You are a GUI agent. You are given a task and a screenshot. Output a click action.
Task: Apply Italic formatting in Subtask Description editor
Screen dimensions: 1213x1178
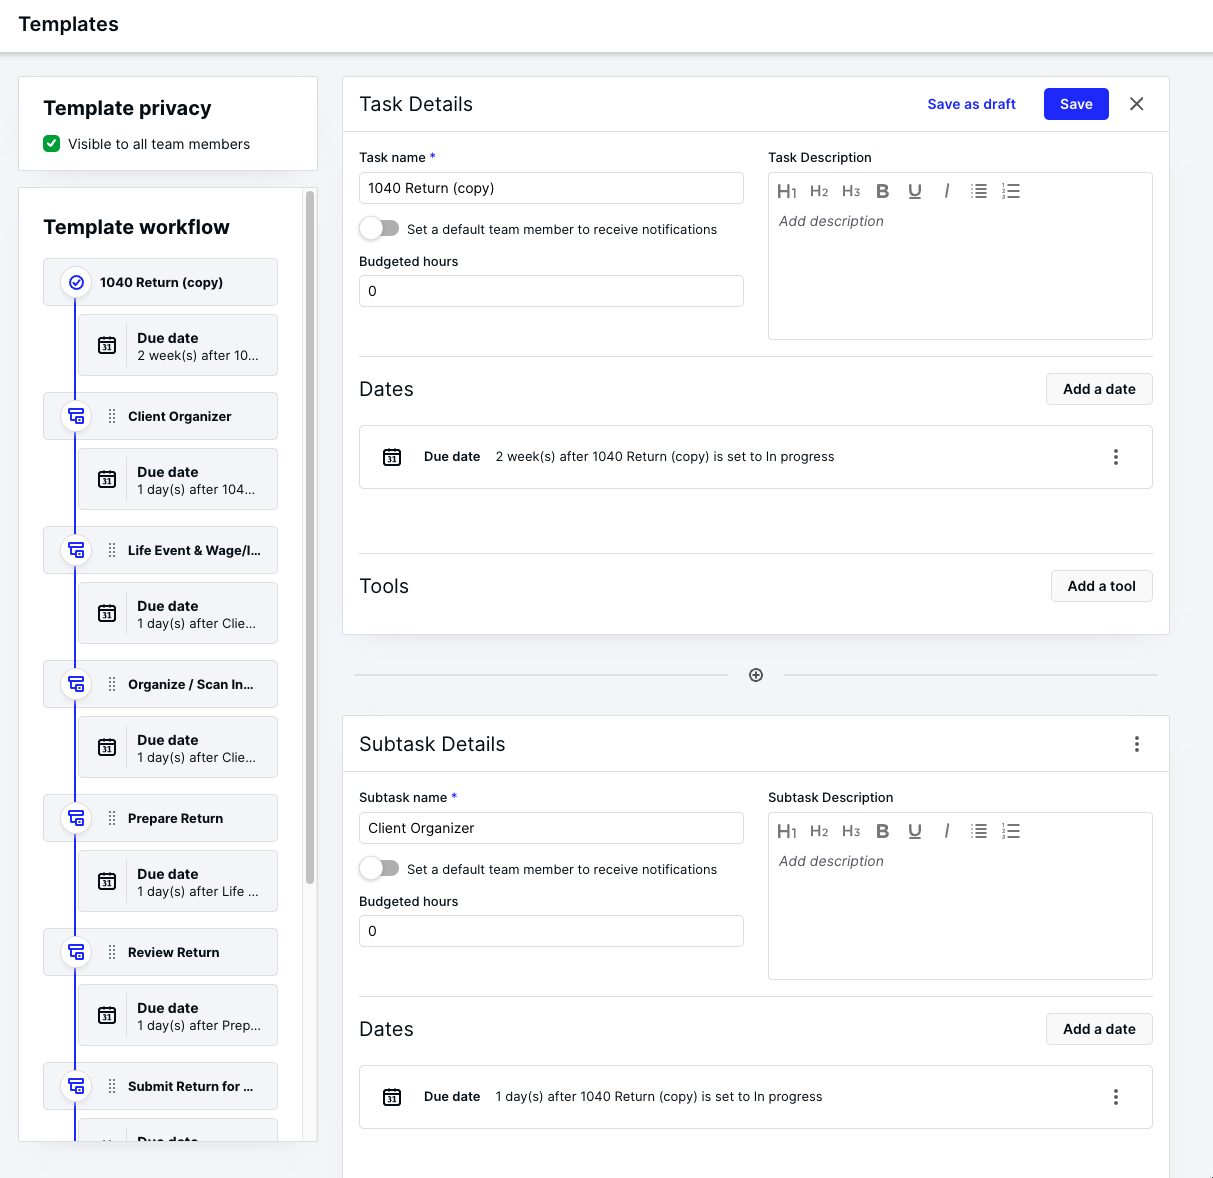pos(947,831)
